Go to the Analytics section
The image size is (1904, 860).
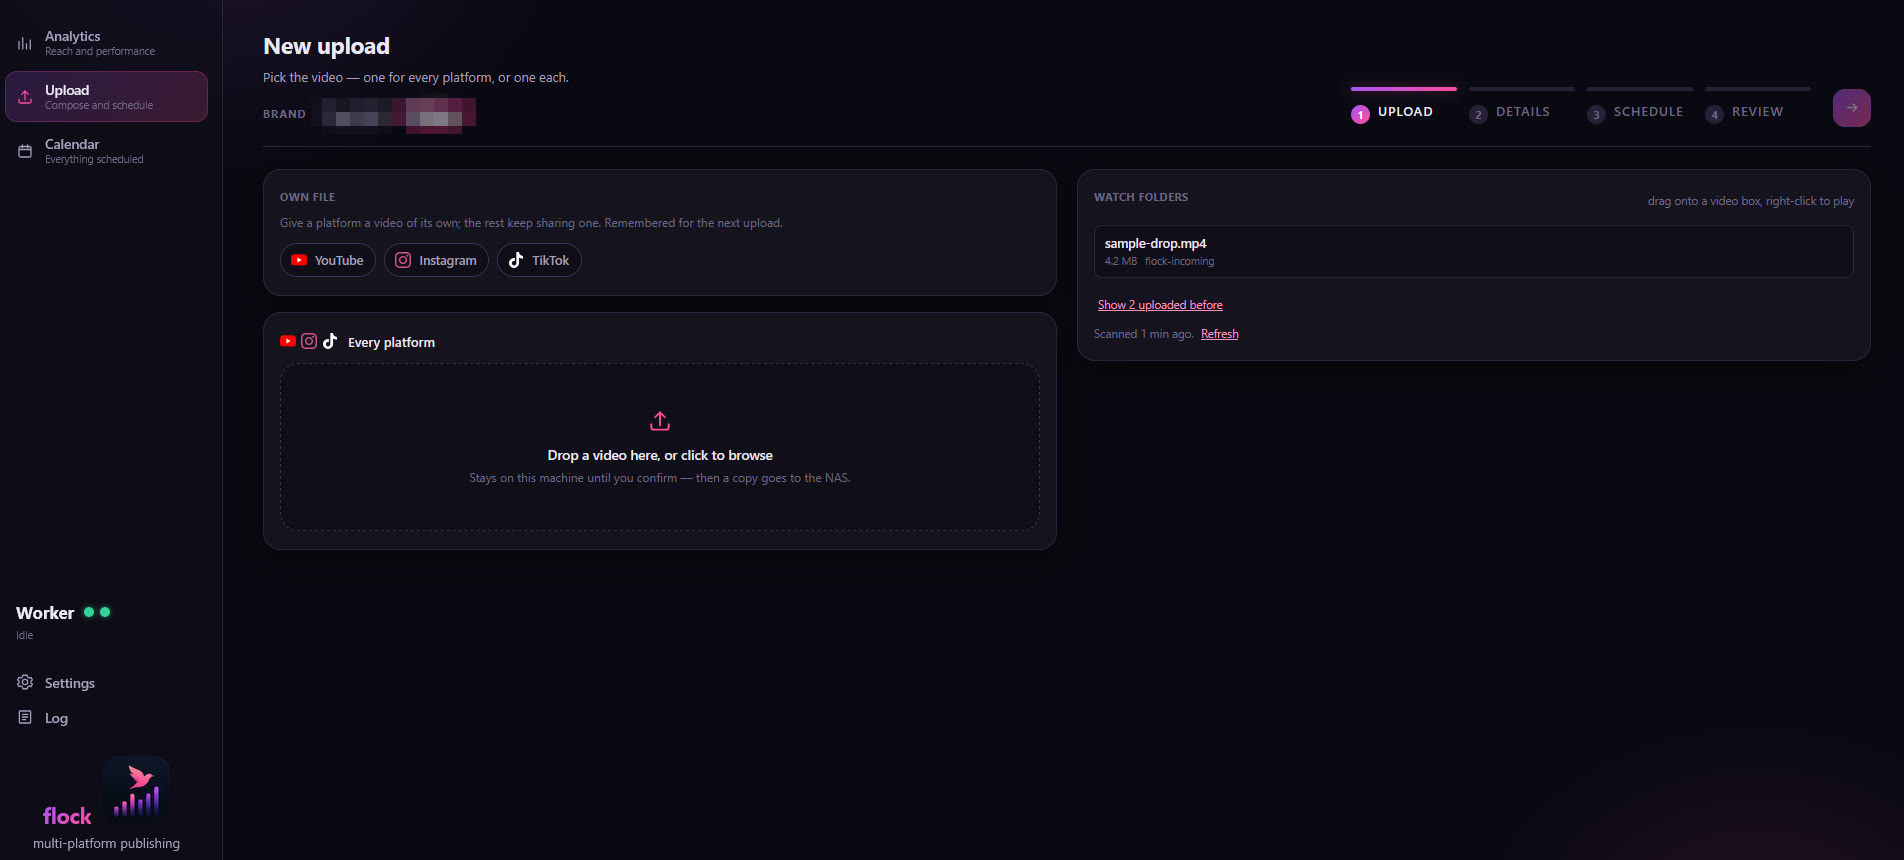pos(106,43)
